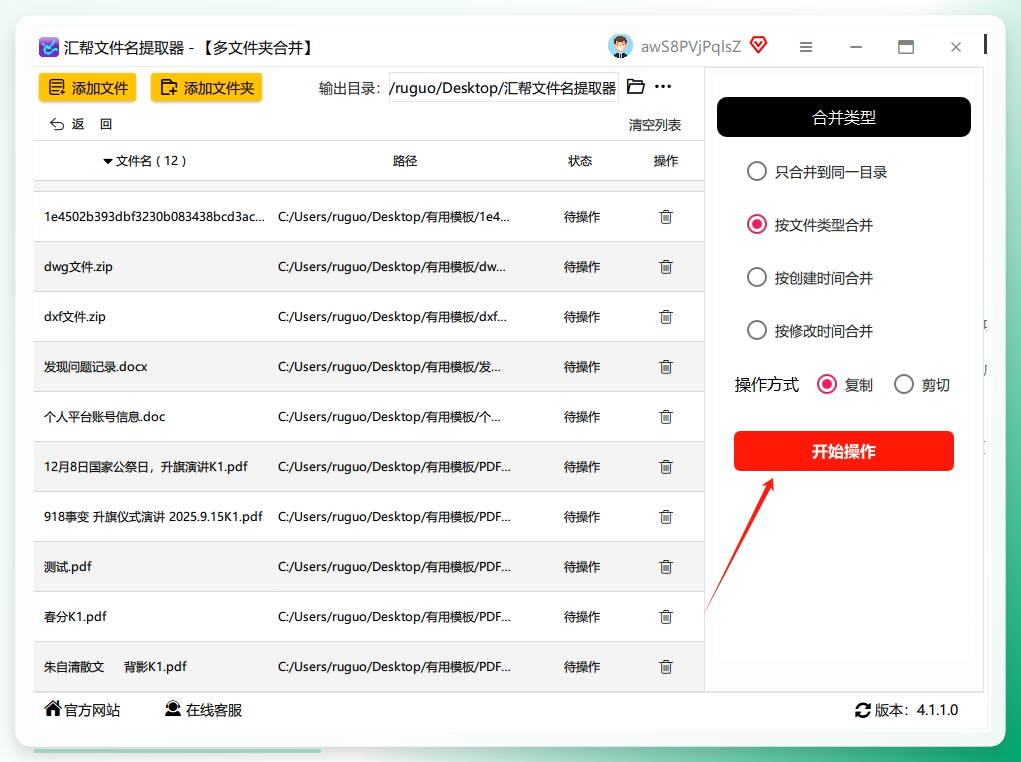This screenshot has height=762, width=1021.
Task: Select file 朱自清散文 背影K1.pdf
Action: (x=115, y=667)
